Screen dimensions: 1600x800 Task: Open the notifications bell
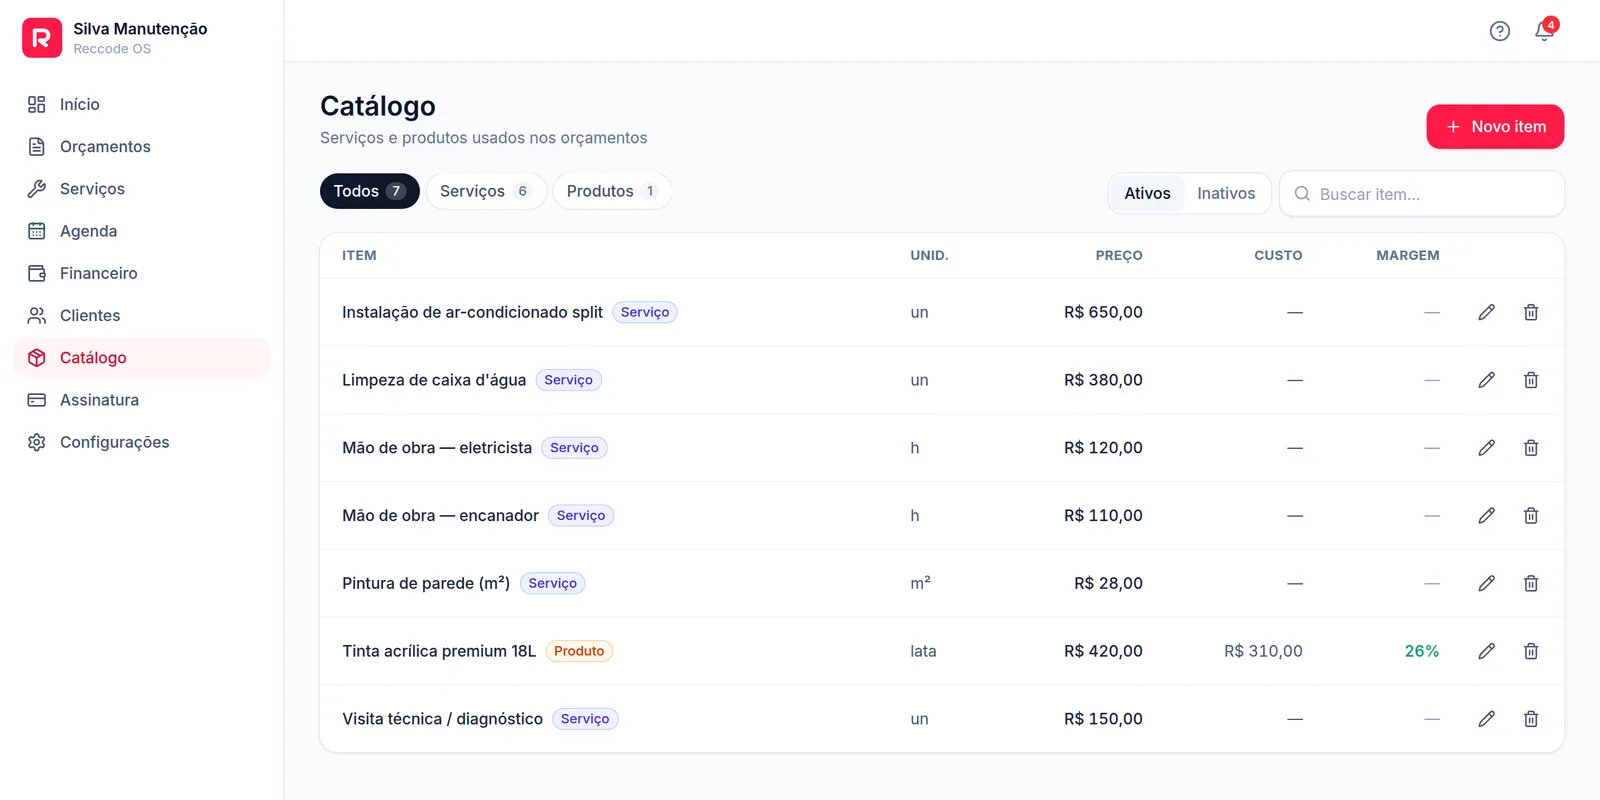(x=1545, y=31)
